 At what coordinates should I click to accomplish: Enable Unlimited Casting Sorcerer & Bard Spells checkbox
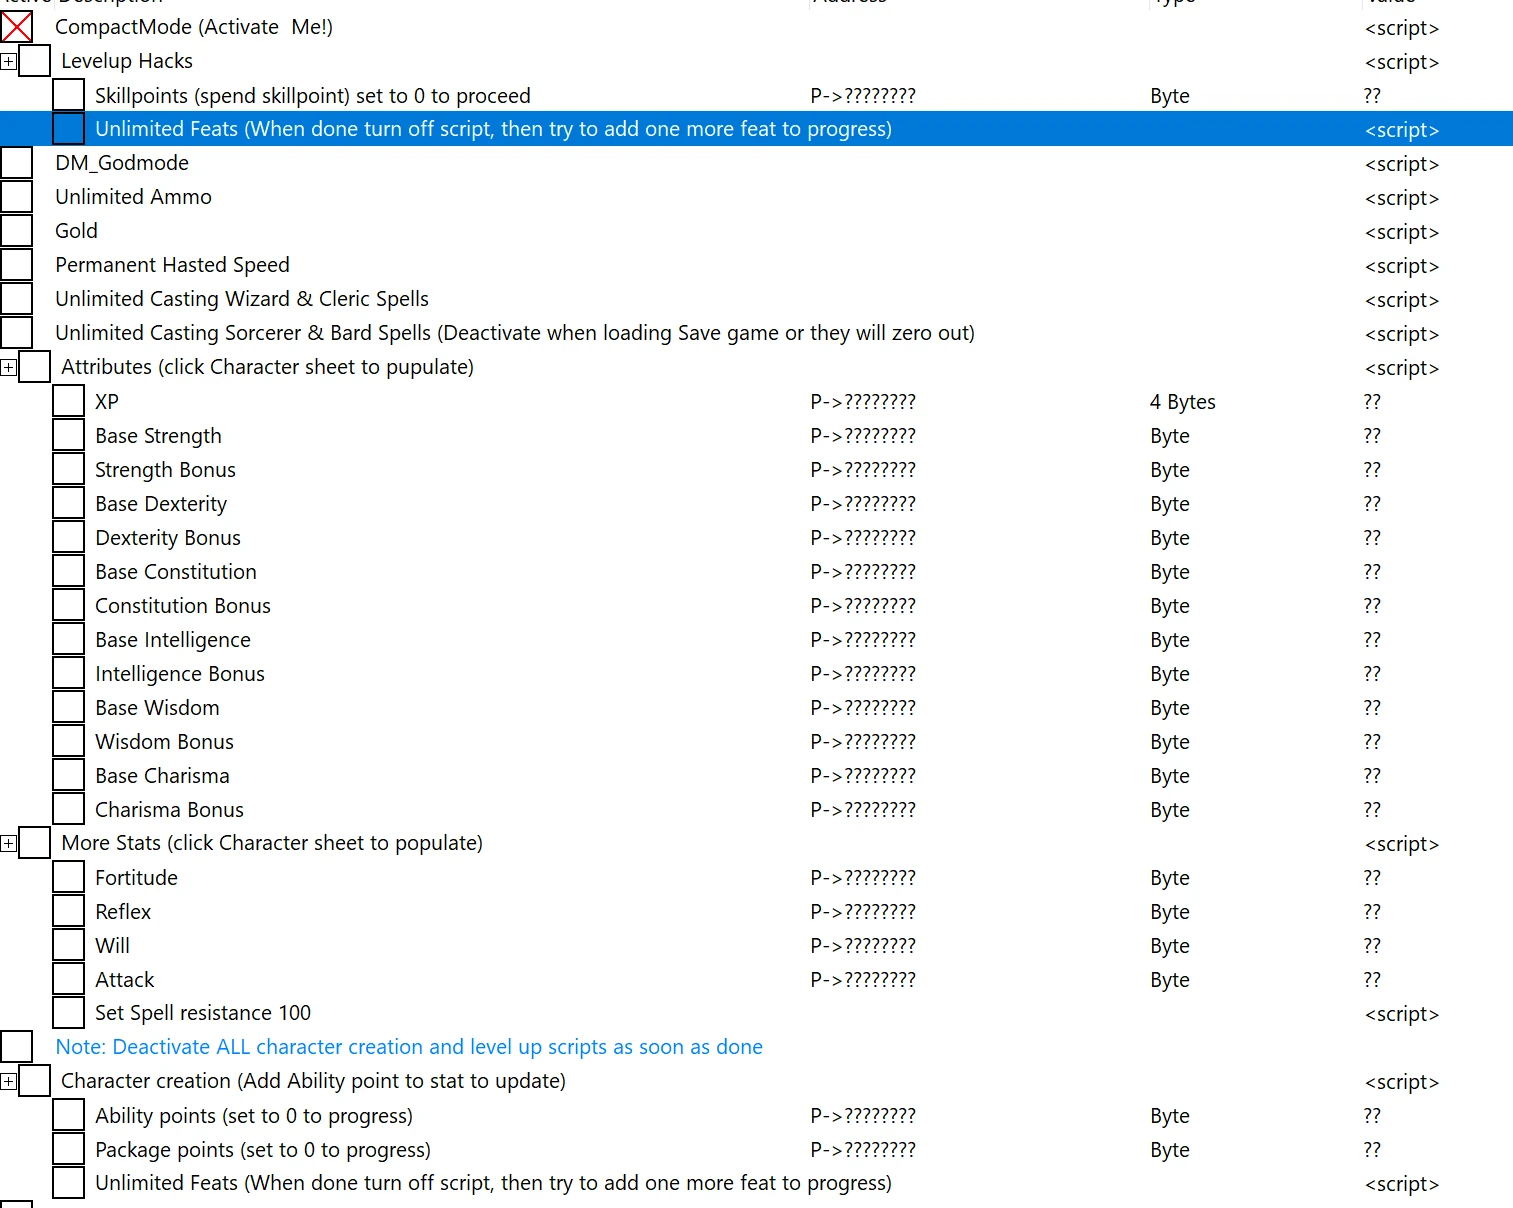17,333
